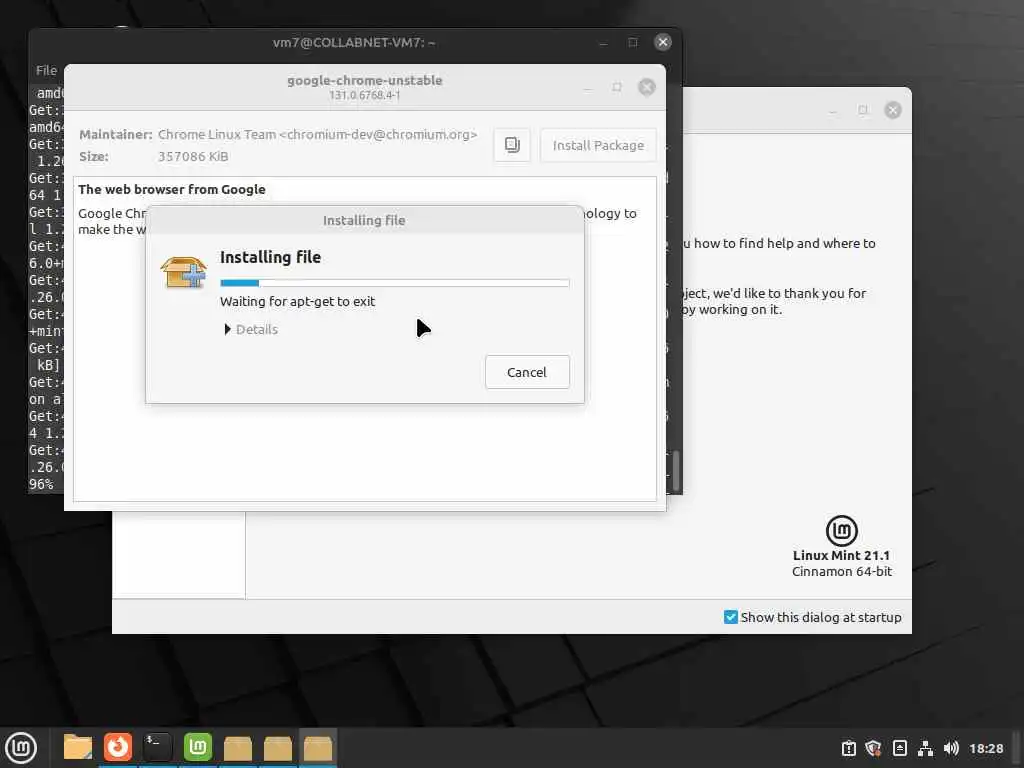Open the Terminal launcher in the panel
The image size is (1024, 768).
tap(157, 747)
